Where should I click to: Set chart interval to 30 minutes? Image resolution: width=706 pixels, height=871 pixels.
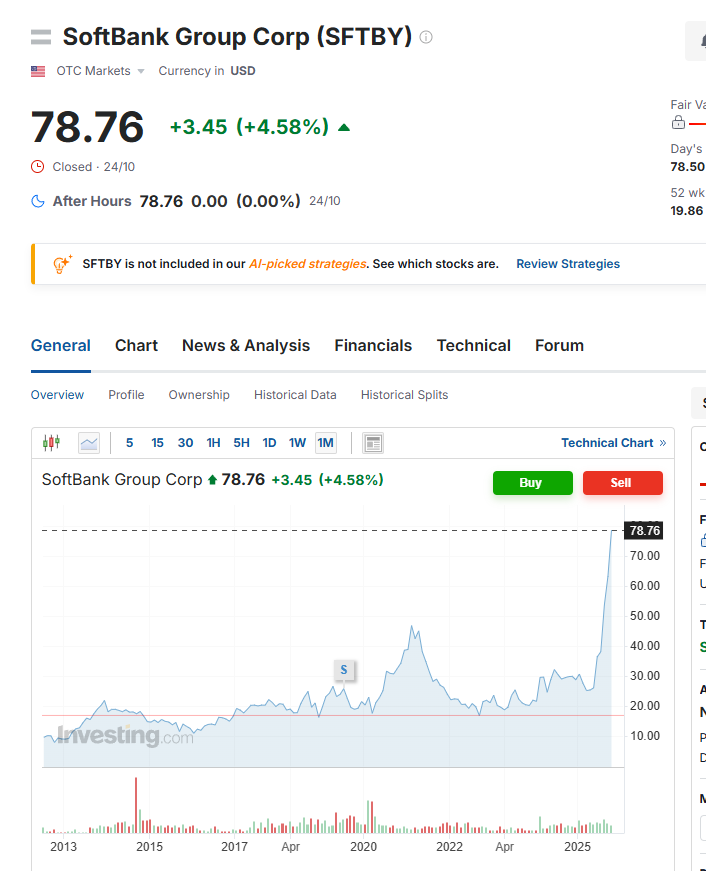coord(185,443)
